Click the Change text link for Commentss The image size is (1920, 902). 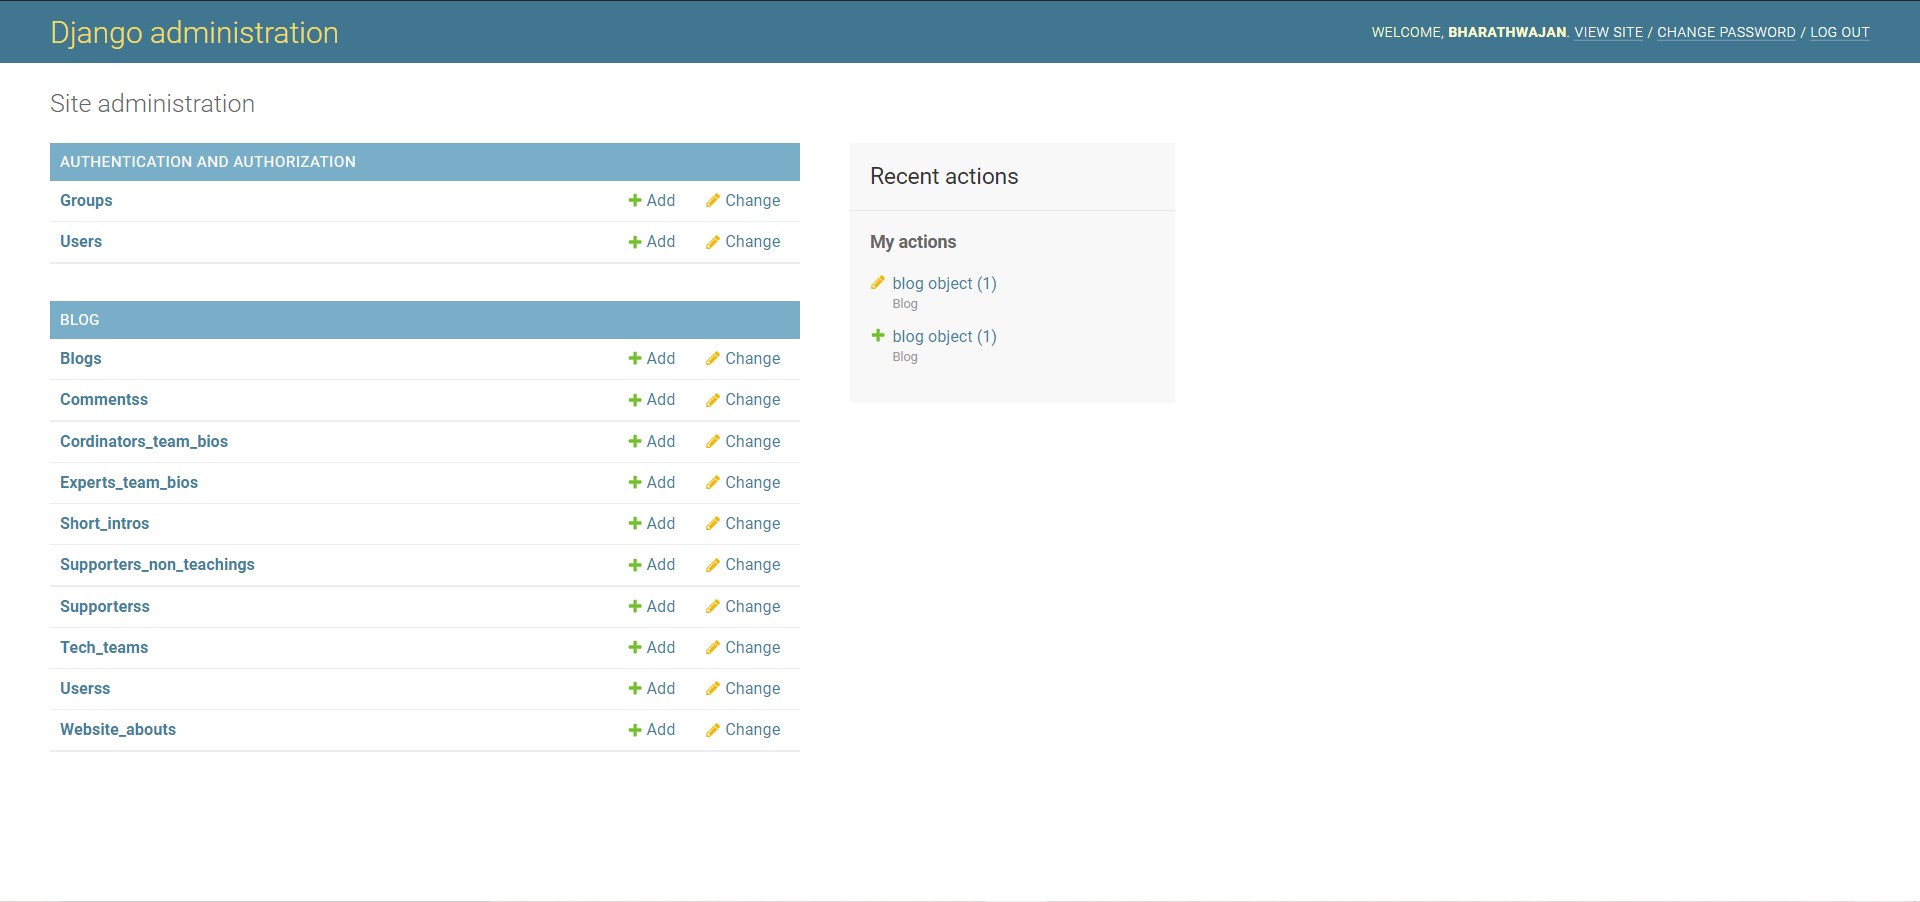(x=753, y=399)
